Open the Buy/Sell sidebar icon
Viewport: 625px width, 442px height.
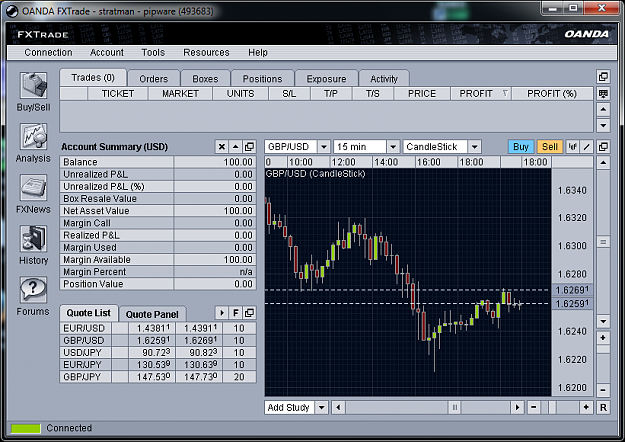(x=33, y=85)
